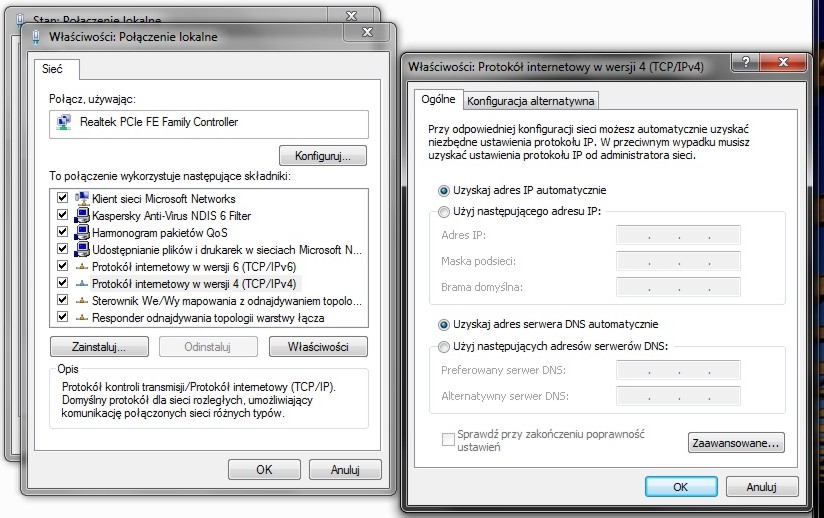824x518 pixels.
Task: Click the Preferowany serwer DNS field
Action: [x=678, y=370]
